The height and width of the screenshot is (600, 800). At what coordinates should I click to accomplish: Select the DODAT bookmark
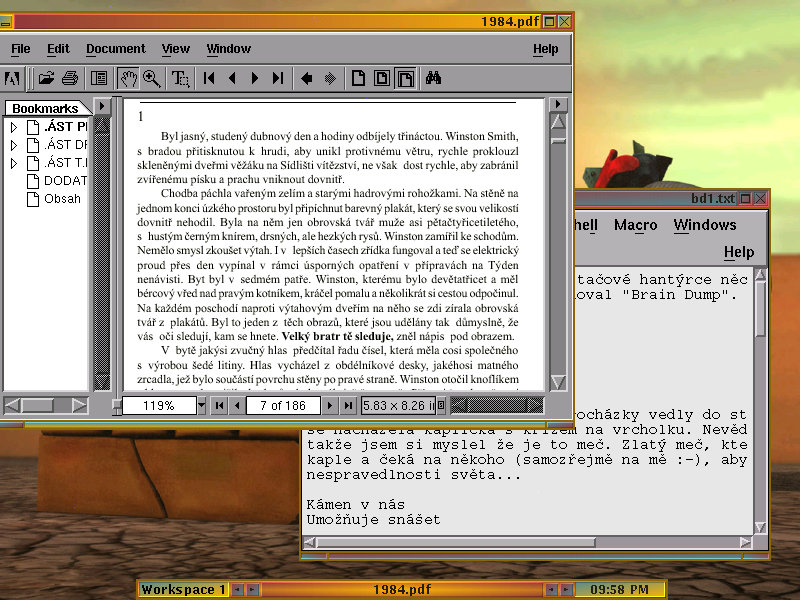pos(65,181)
